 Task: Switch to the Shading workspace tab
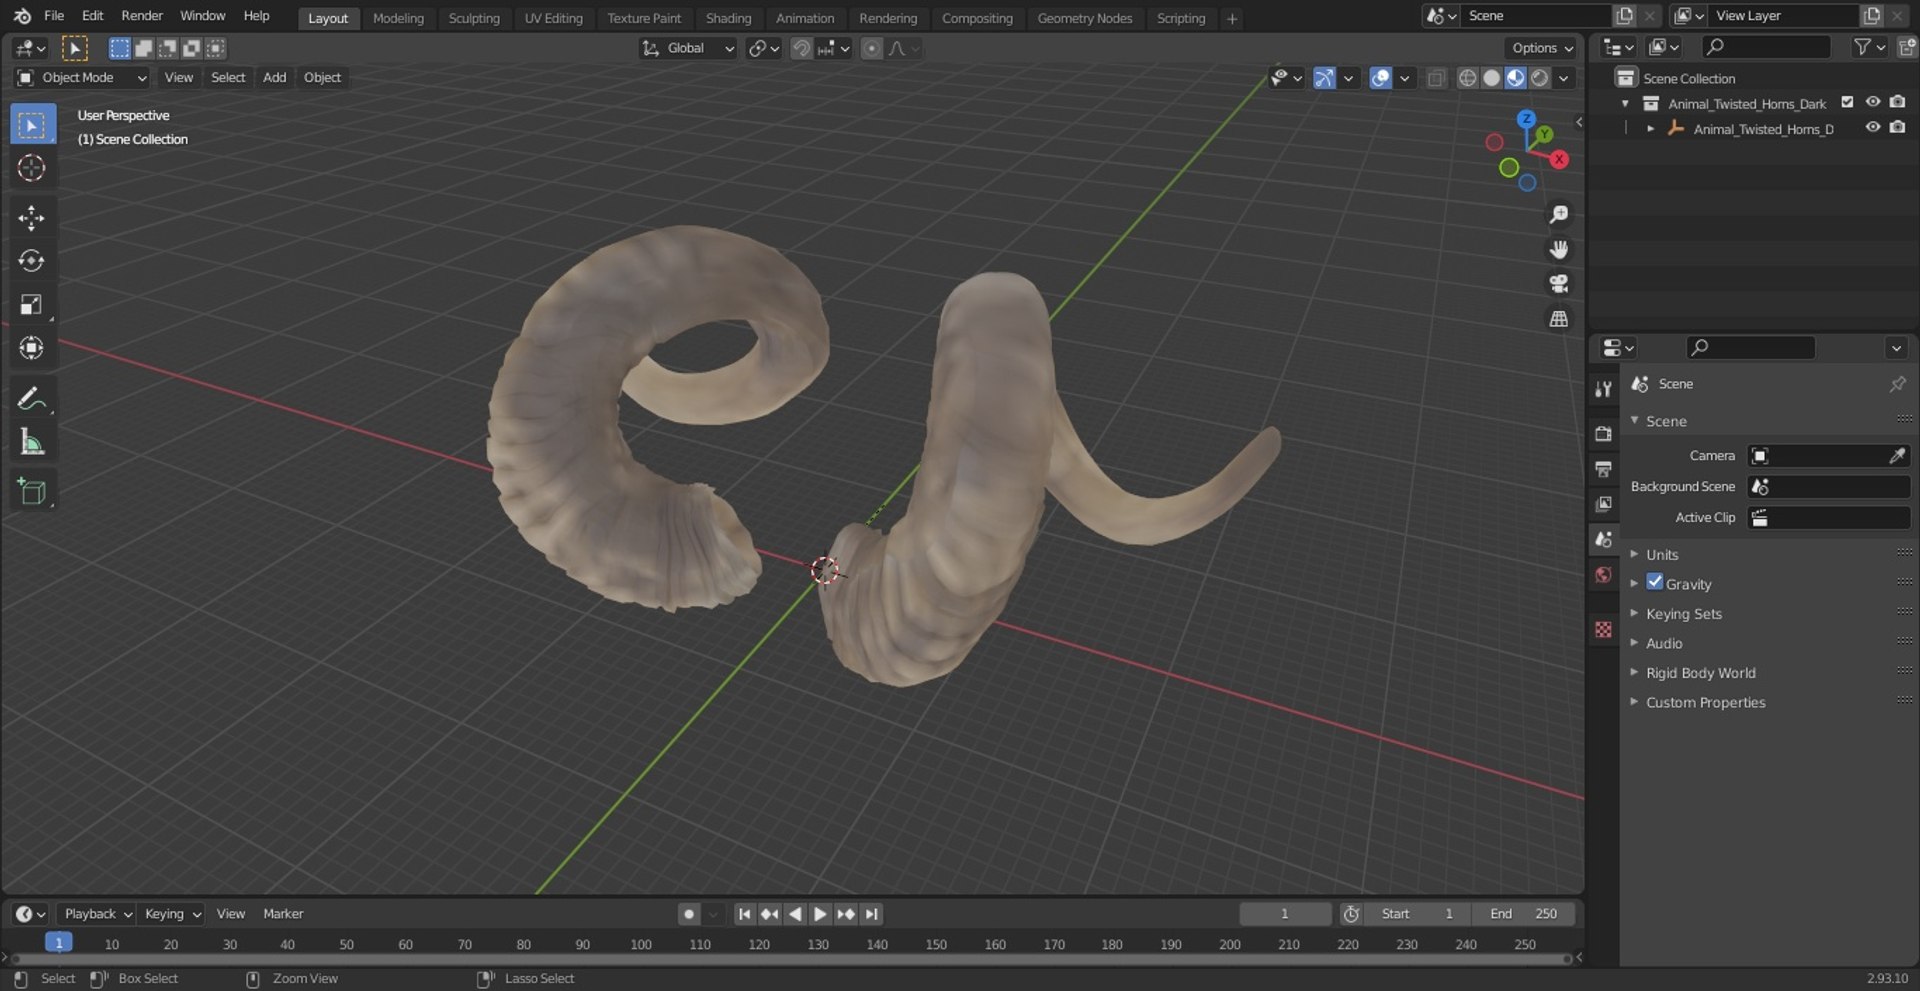(728, 18)
